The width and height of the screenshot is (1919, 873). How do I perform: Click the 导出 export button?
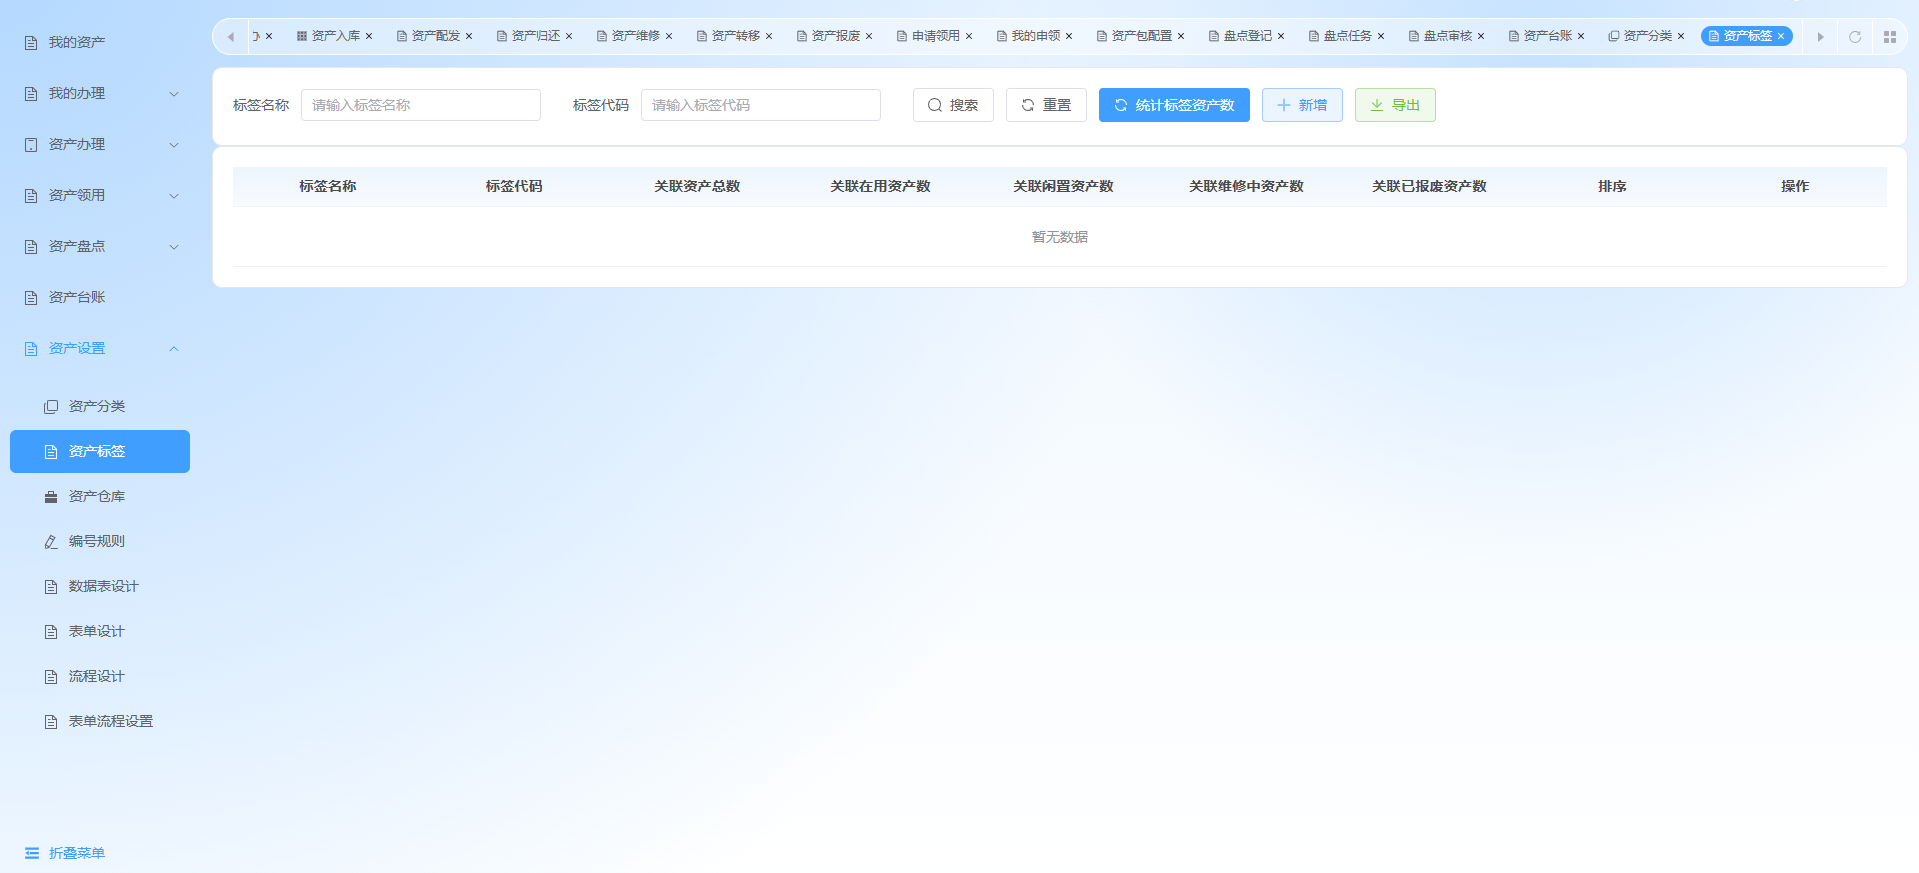point(1395,105)
